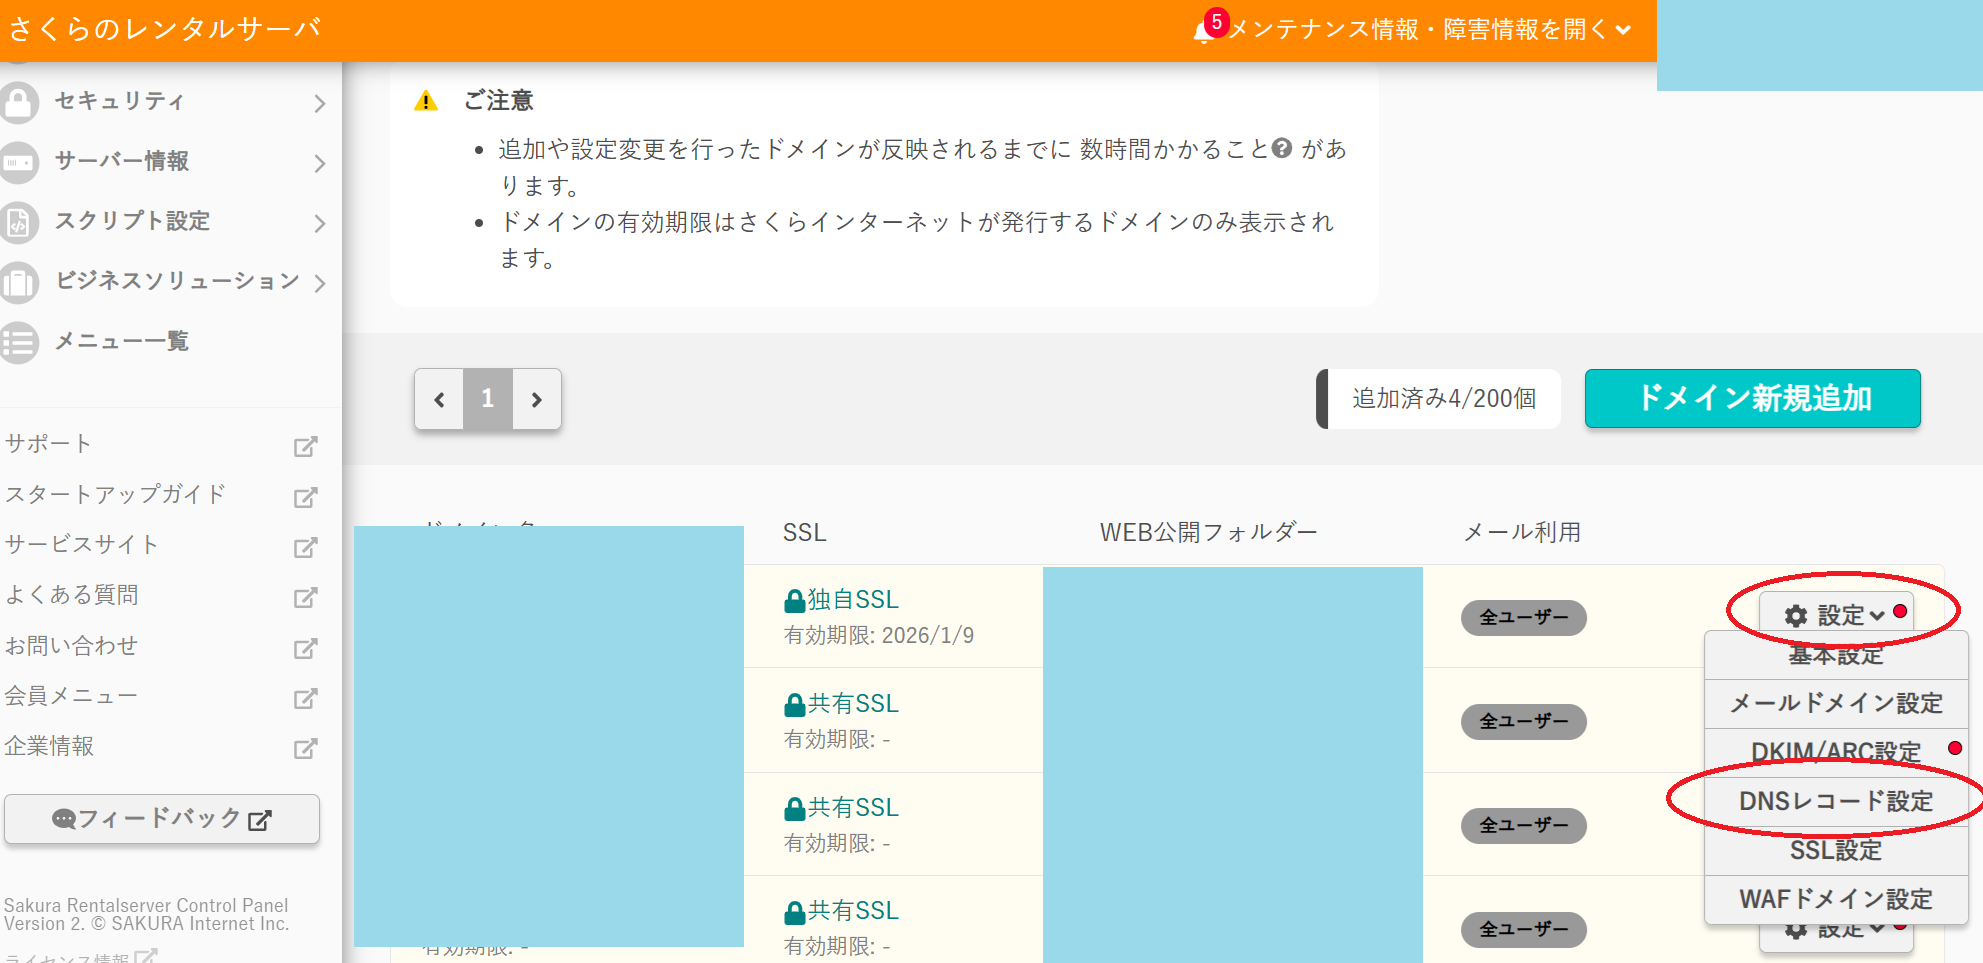Click the script settings icon

(x=18, y=222)
